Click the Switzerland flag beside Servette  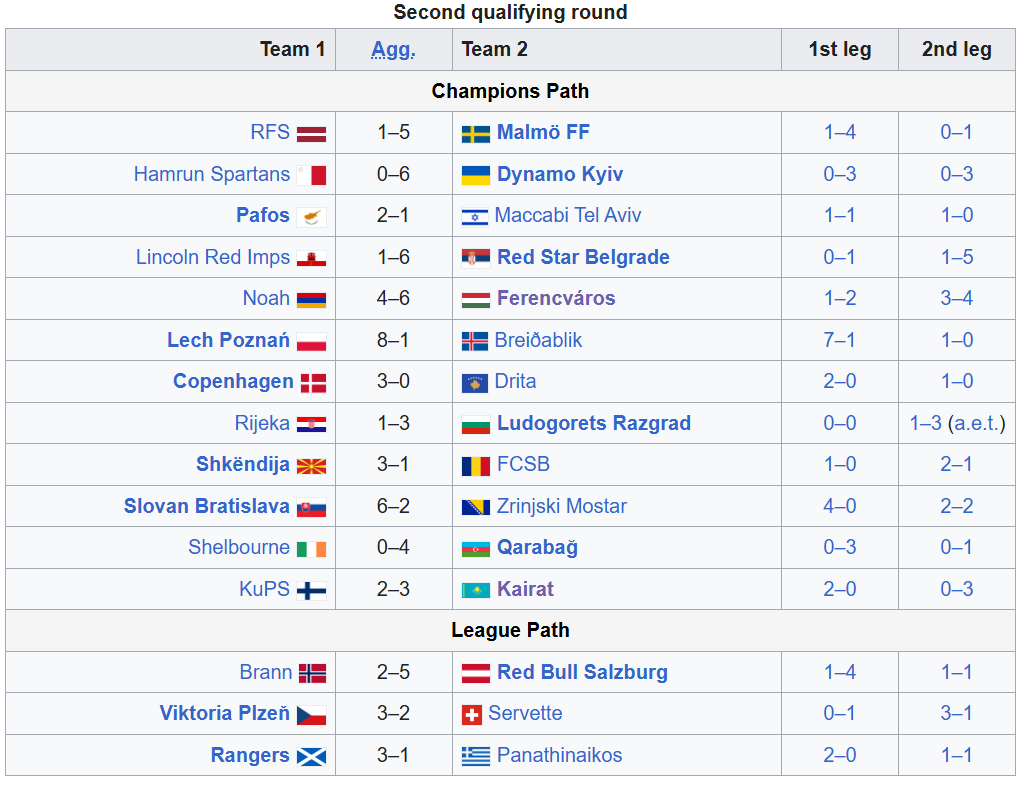pyautogui.click(x=472, y=715)
